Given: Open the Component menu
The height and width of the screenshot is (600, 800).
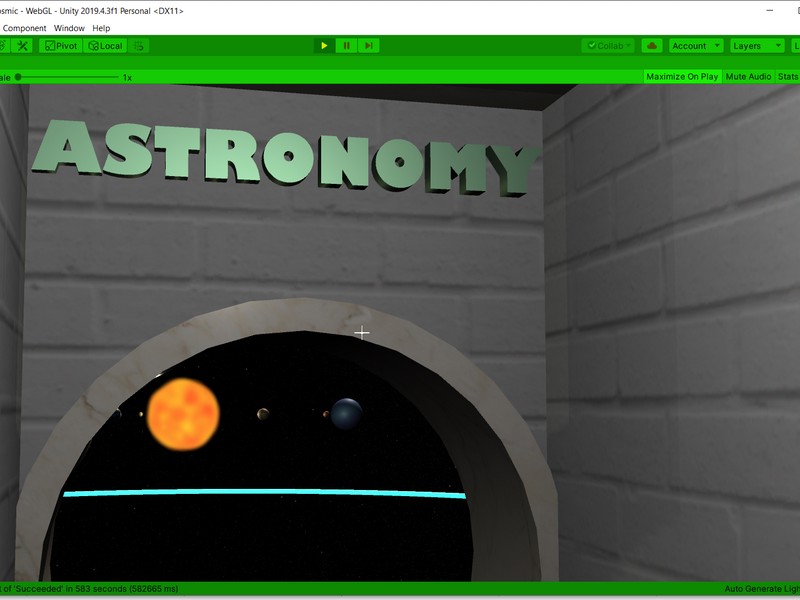Looking at the screenshot, I should (24, 28).
